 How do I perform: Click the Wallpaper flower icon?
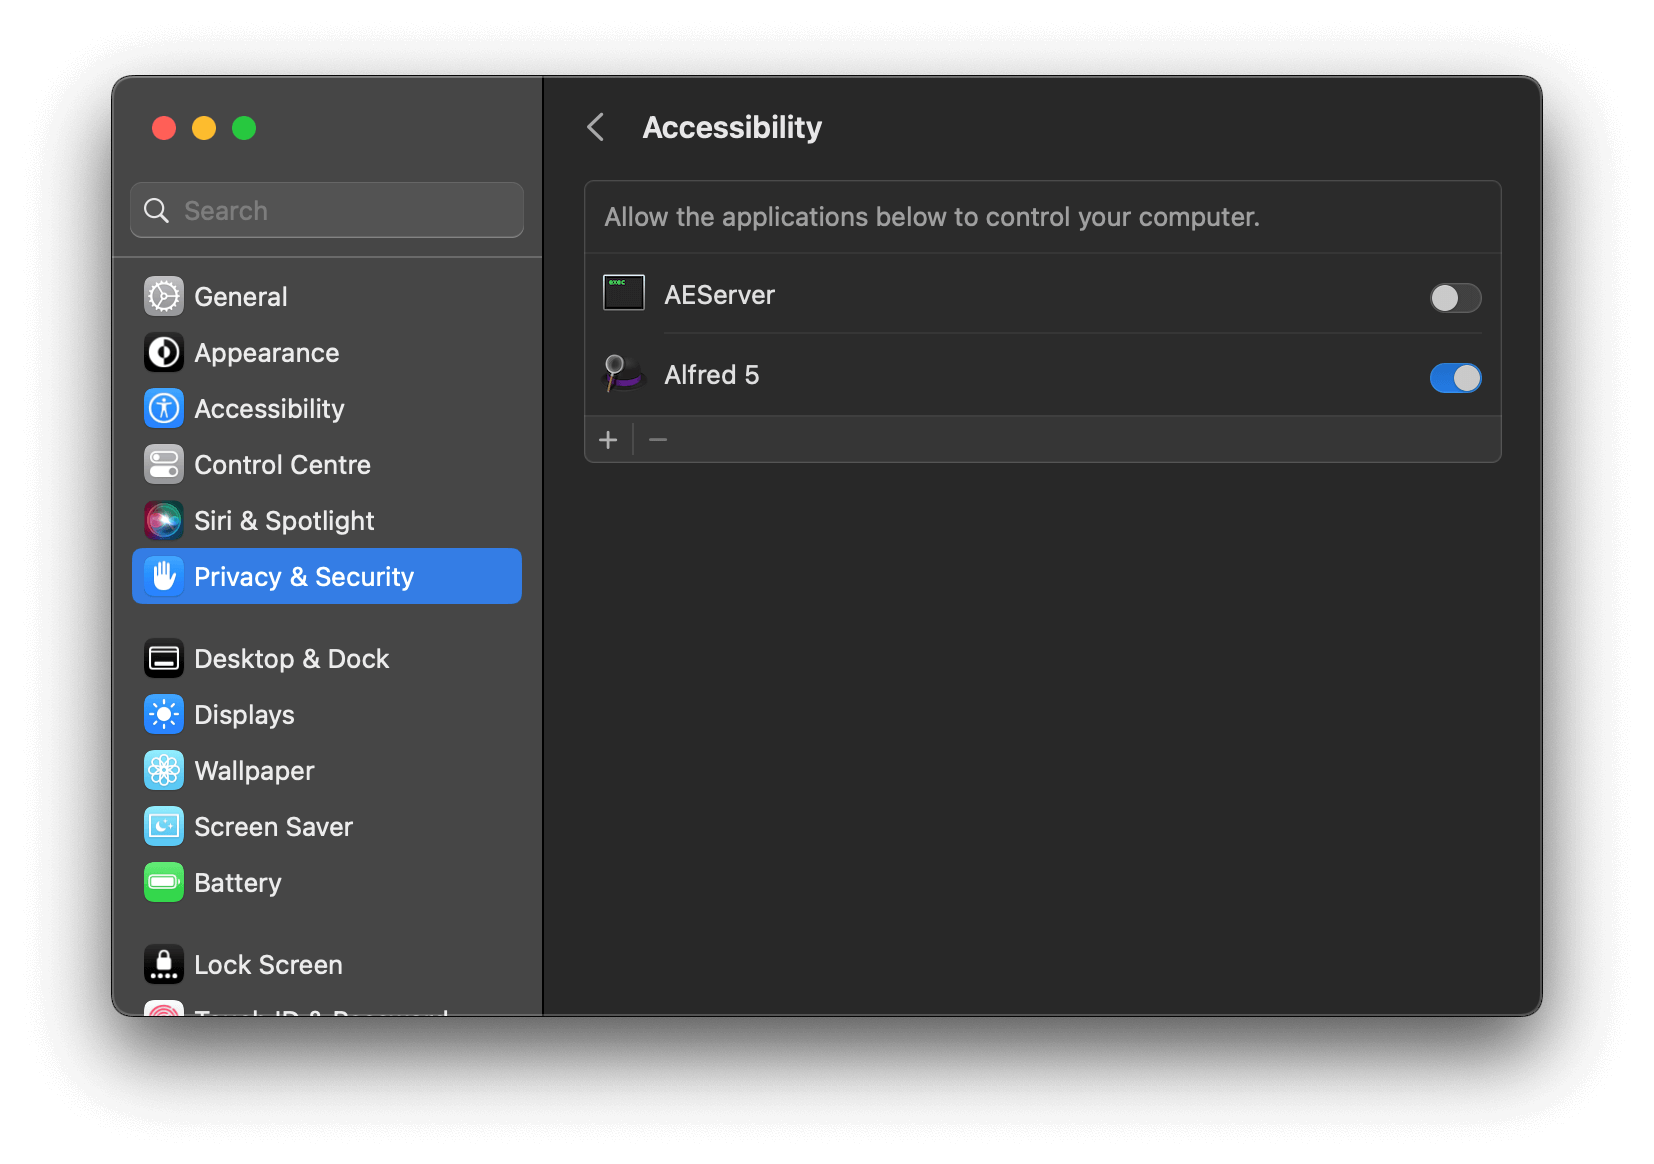[x=164, y=771]
